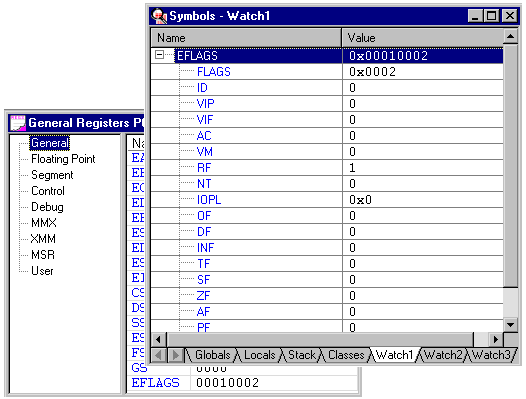This screenshot has height=399, width=526.
Task: Select the MSR register category
Action: tap(43, 255)
